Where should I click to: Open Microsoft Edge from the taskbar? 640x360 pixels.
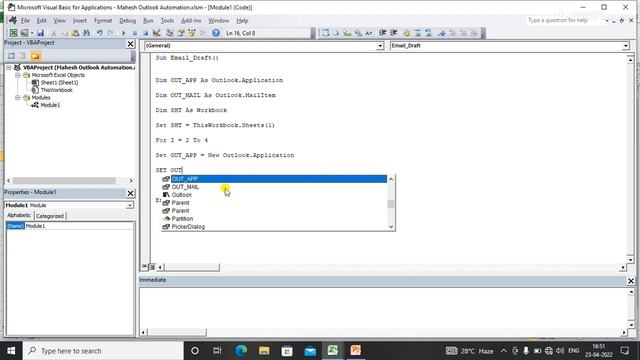(x=241, y=351)
